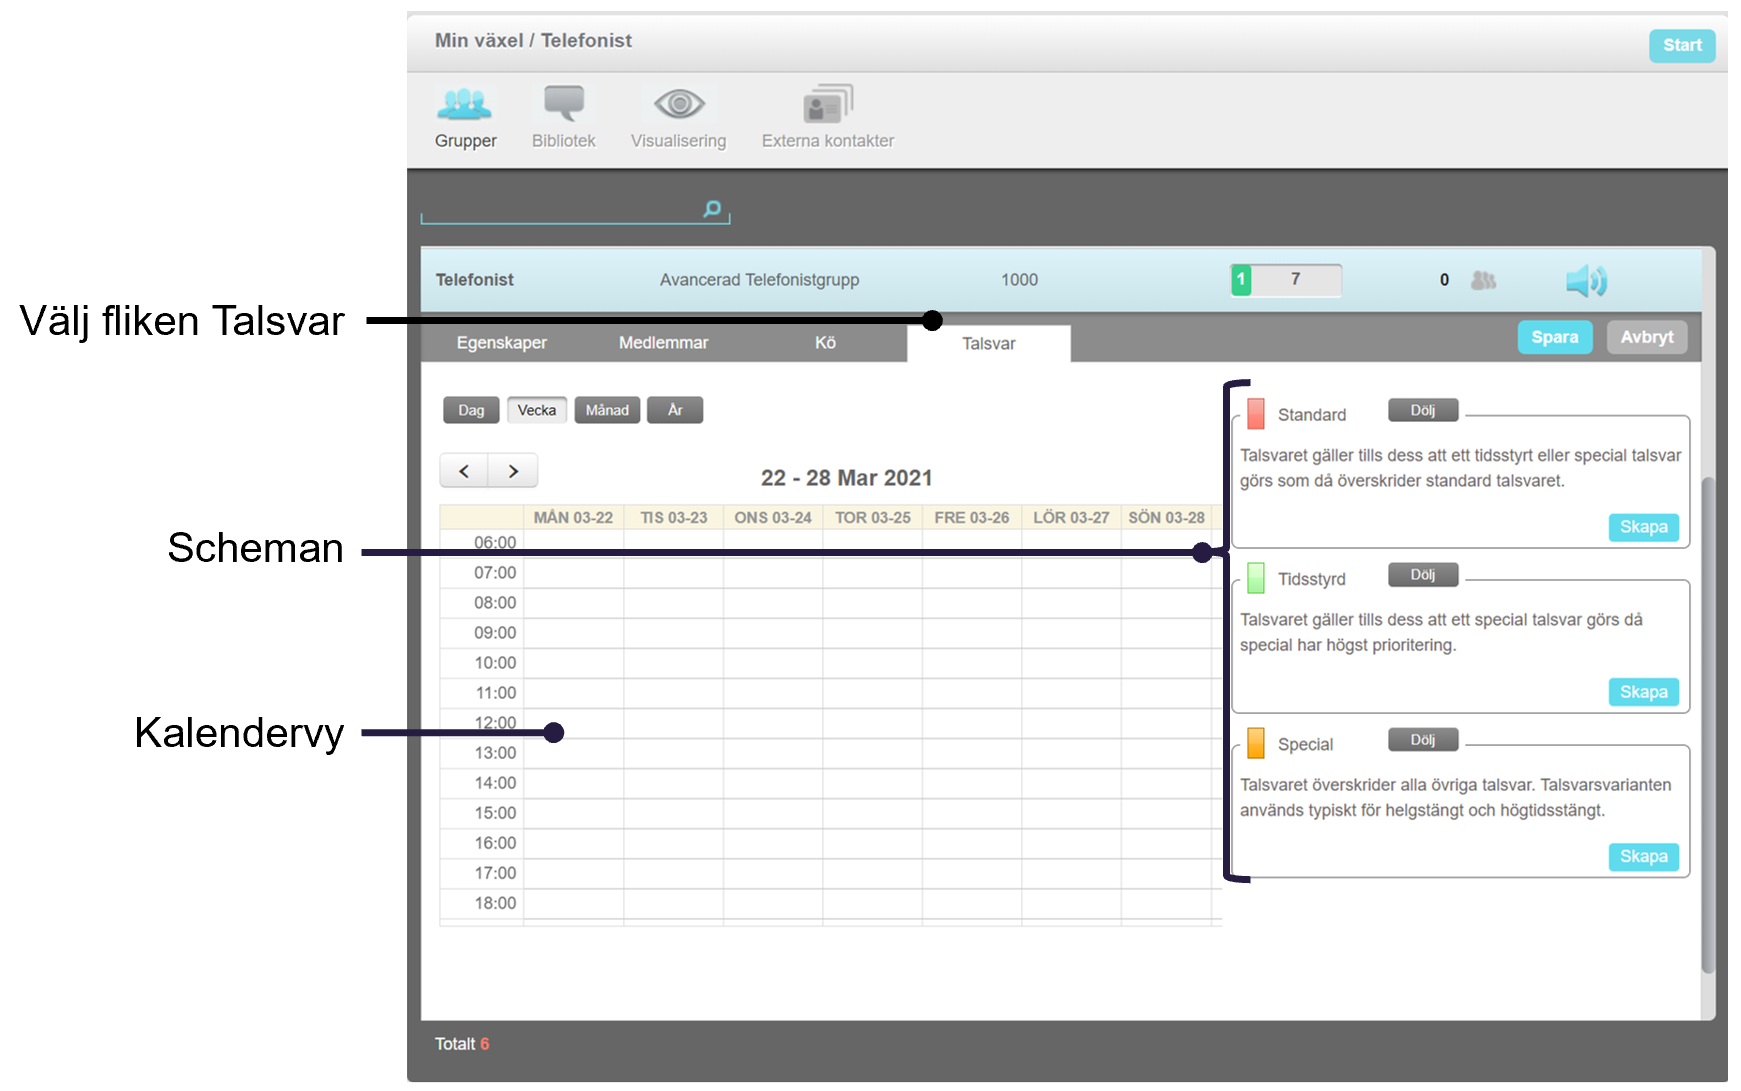
Task: Click Skapa in the Tidsstyrd panel
Action: [x=1644, y=692]
